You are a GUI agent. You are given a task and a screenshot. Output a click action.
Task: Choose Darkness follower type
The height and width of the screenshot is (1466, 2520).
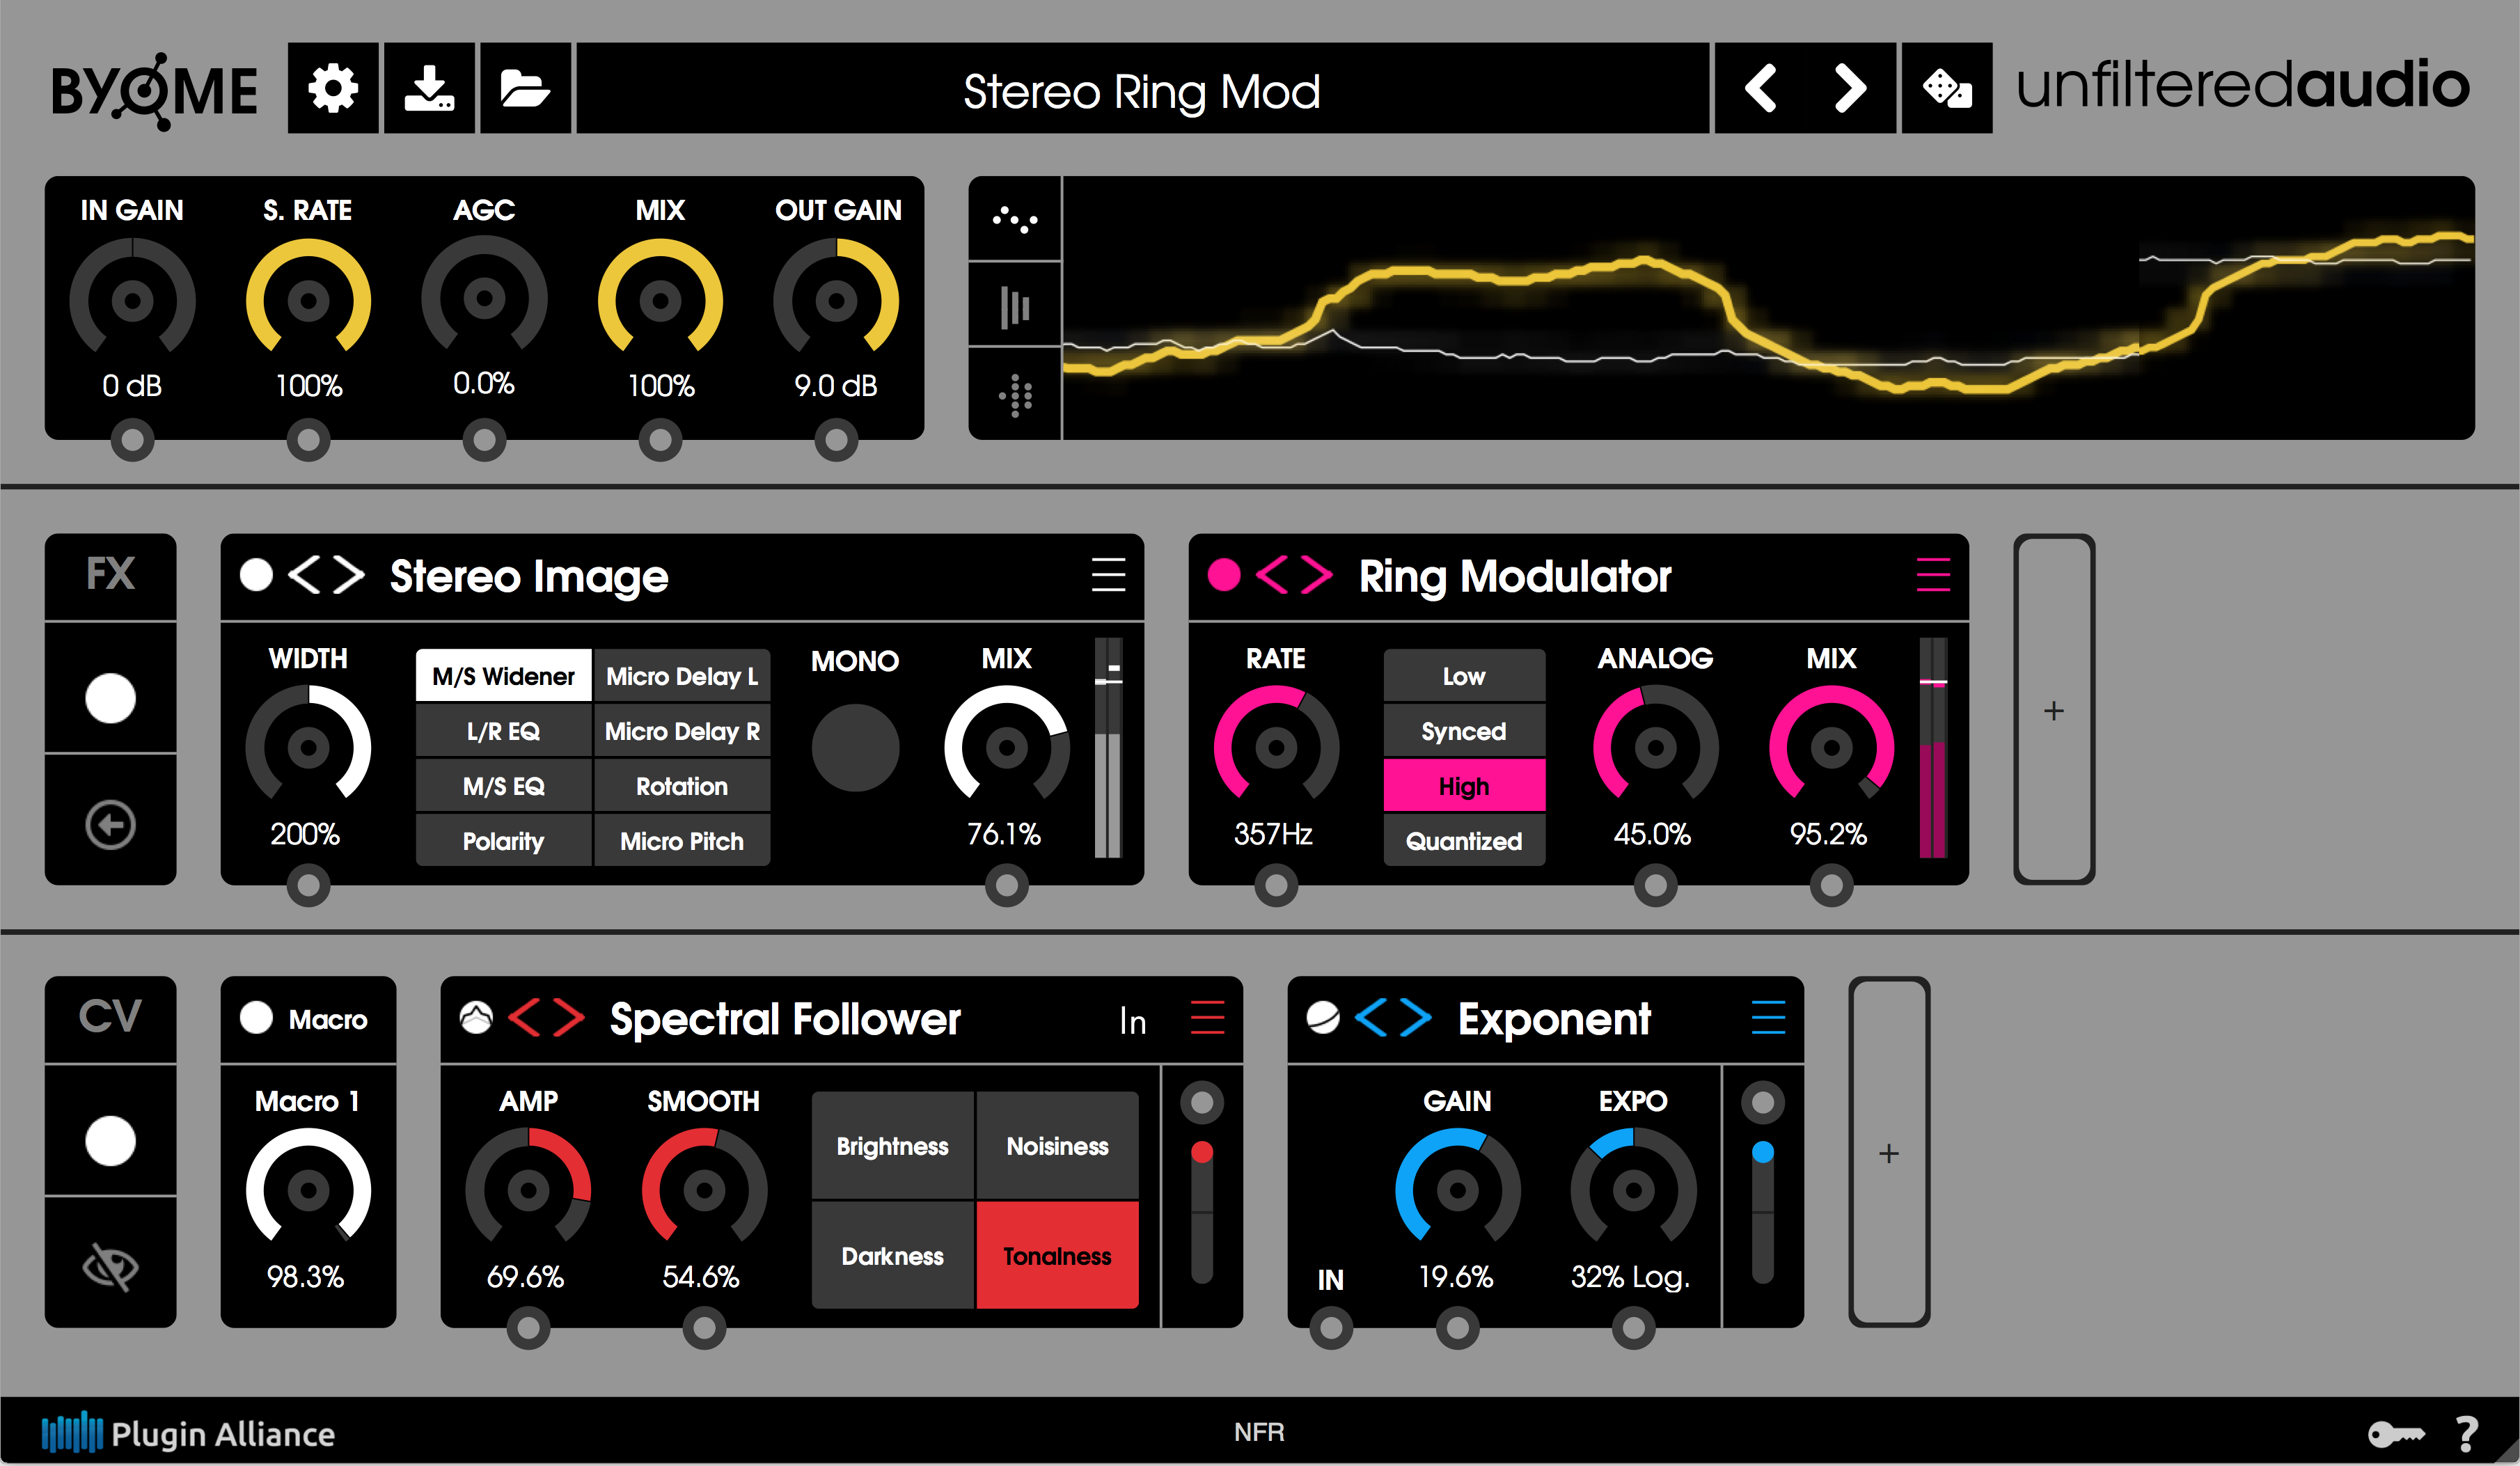tap(892, 1256)
